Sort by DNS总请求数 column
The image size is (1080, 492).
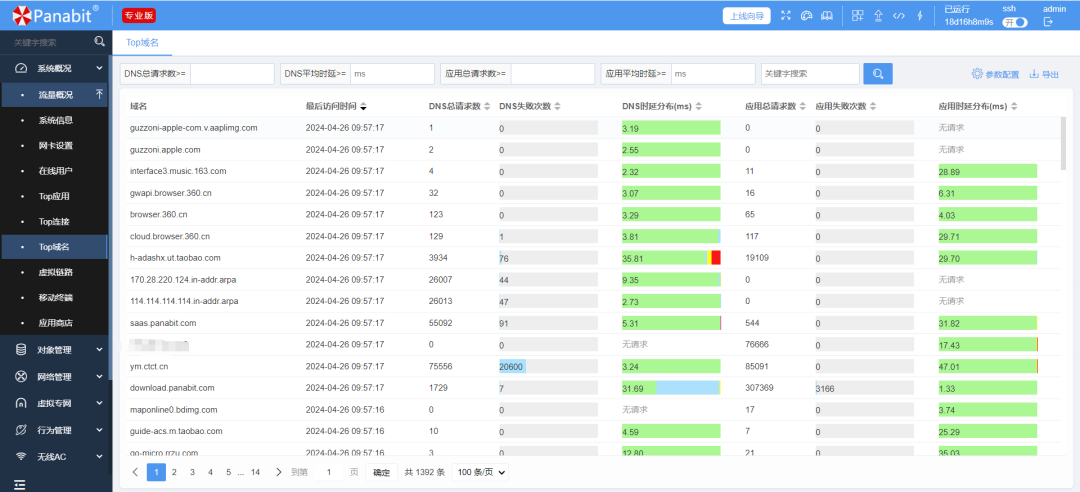click(487, 106)
